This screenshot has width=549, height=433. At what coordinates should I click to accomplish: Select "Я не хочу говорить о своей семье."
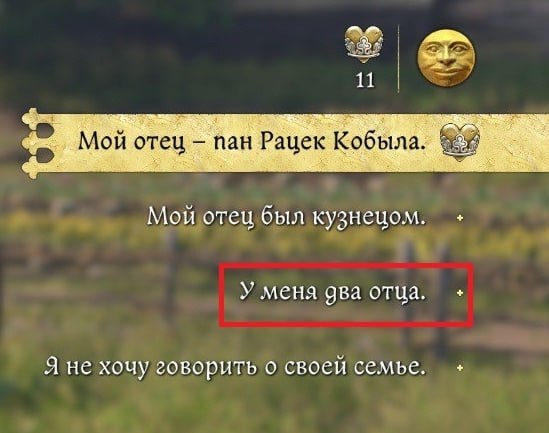[235, 368]
